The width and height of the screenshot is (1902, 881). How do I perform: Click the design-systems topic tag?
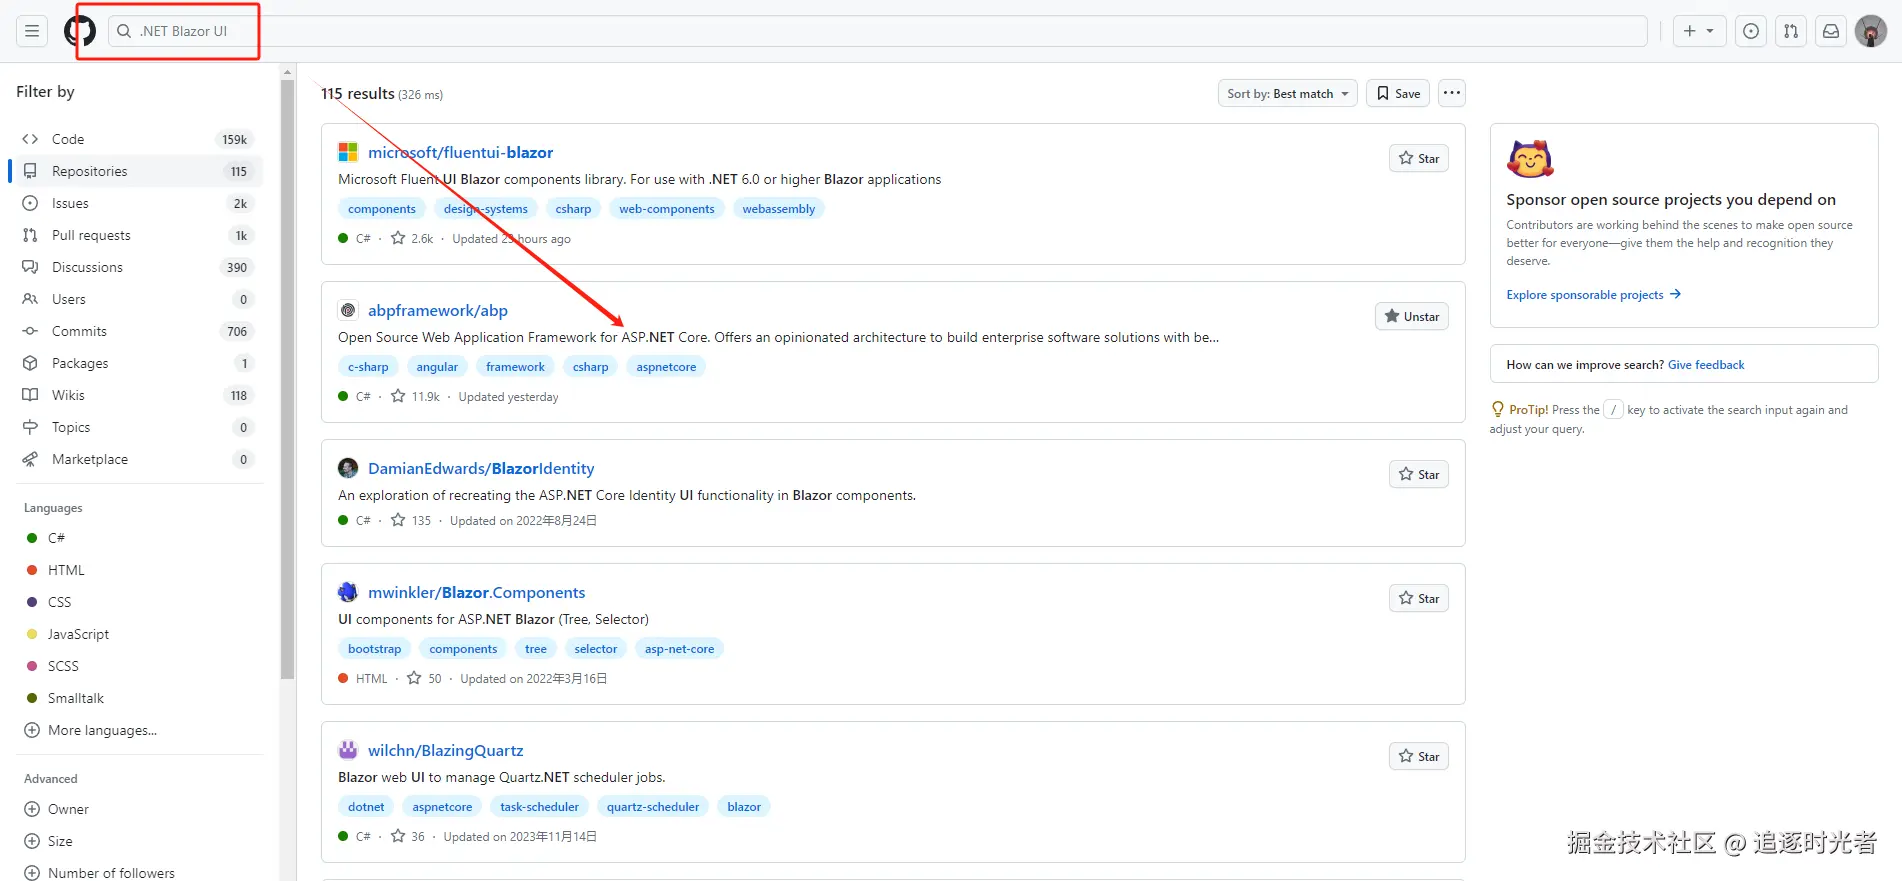pyautogui.click(x=486, y=209)
